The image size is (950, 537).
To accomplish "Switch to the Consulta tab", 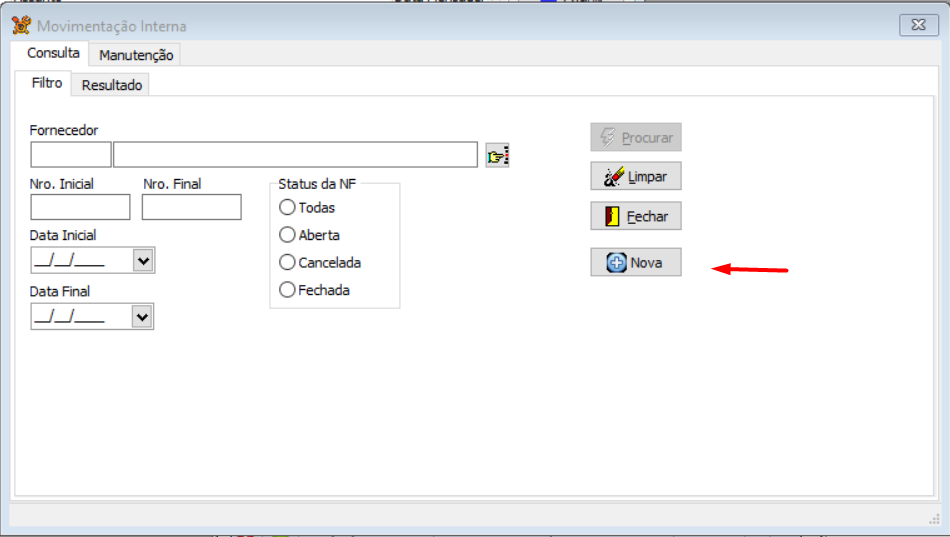I will click(53, 53).
